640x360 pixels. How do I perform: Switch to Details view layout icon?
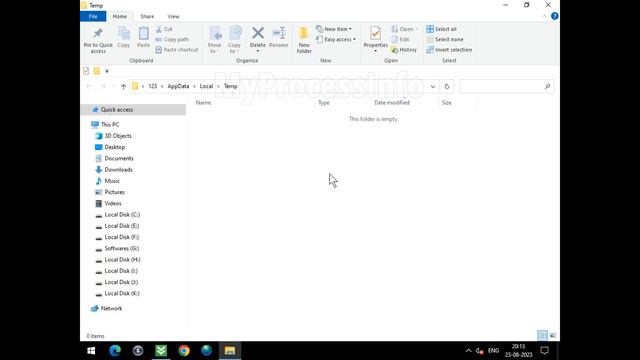[x=542, y=336]
